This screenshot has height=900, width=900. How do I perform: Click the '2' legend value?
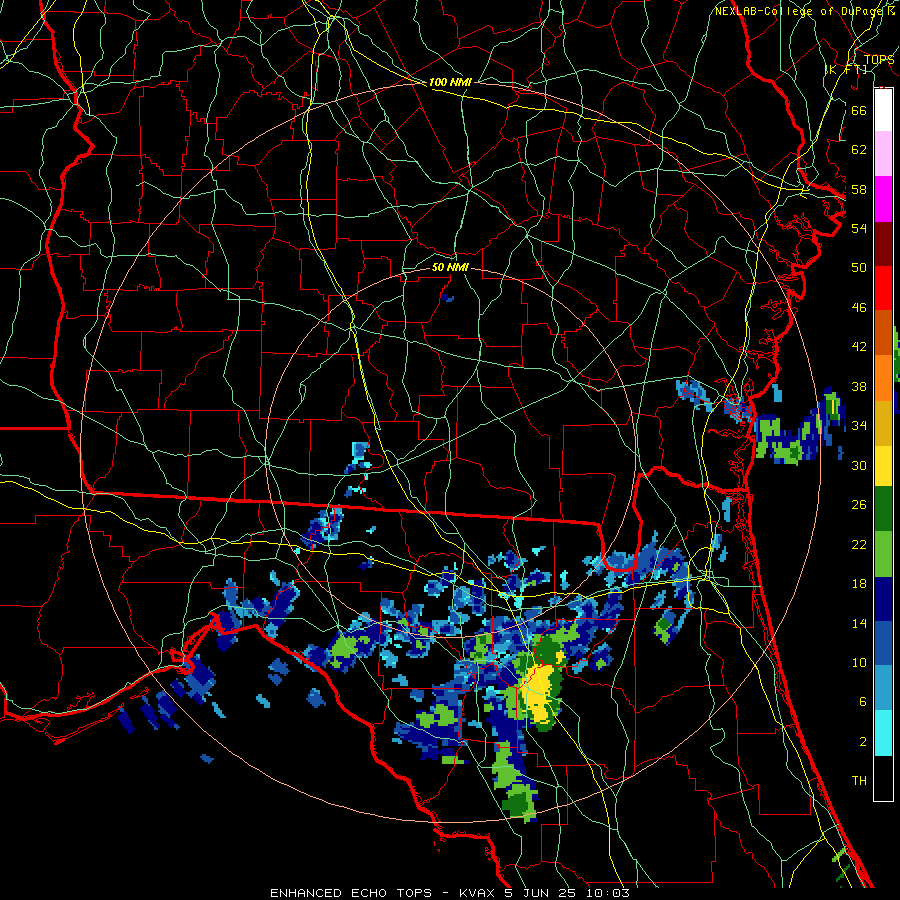tap(863, 742)
